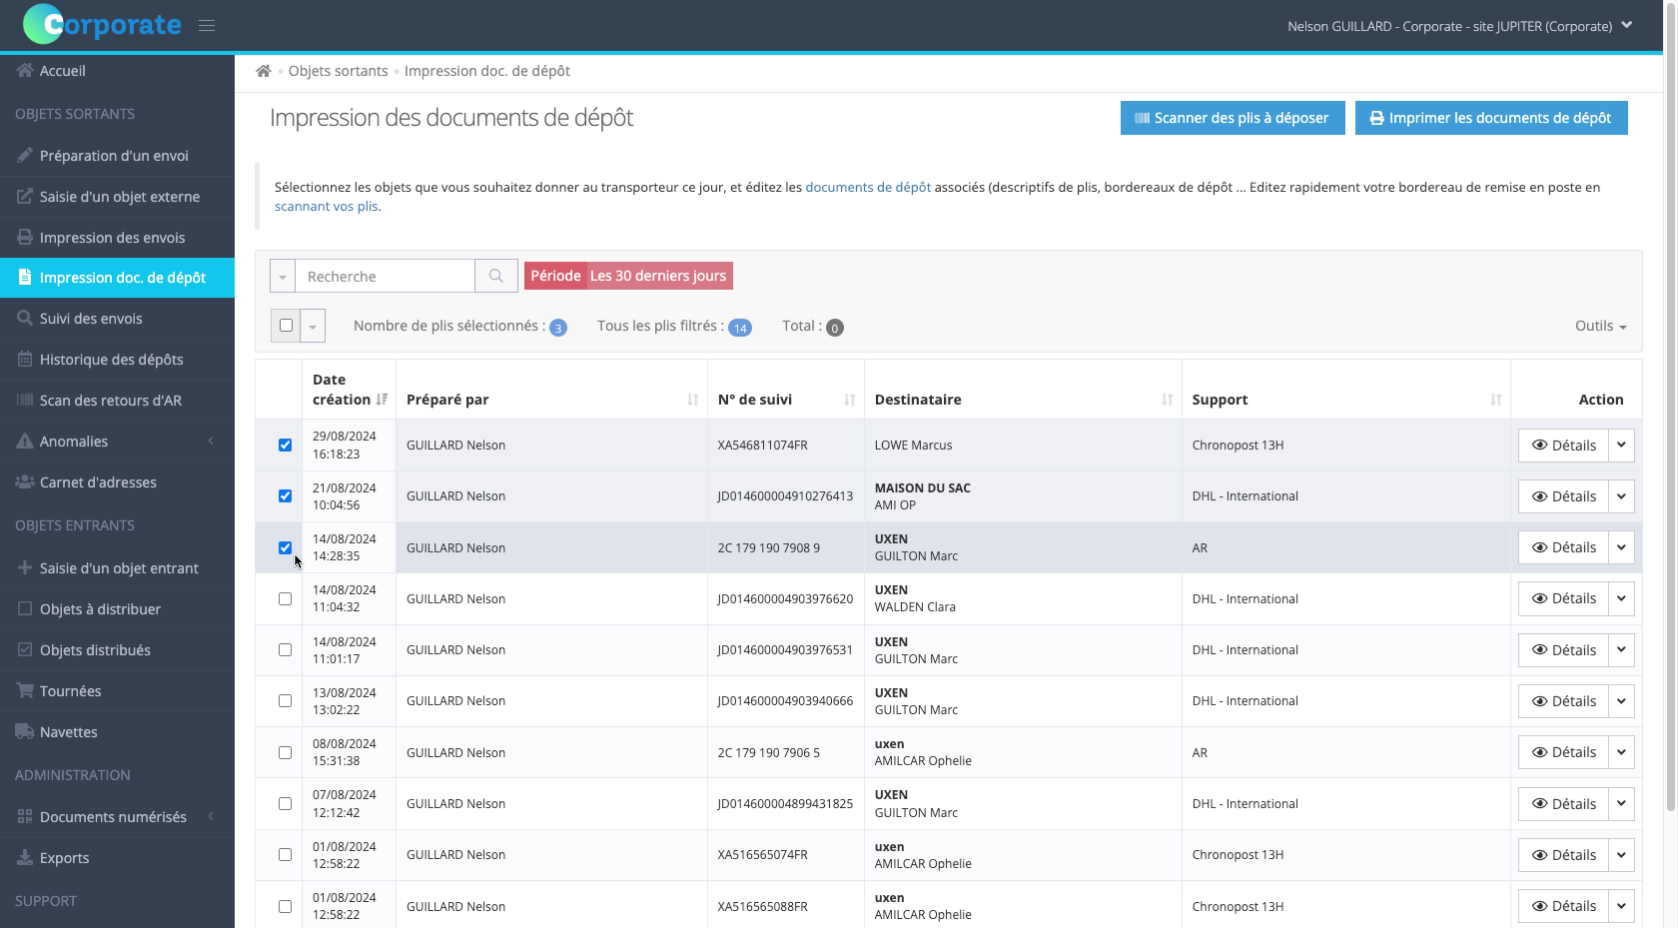
Task: Uncheck the 2C 179 190 7908 9 row checkbox
Action: pos(285,548)
